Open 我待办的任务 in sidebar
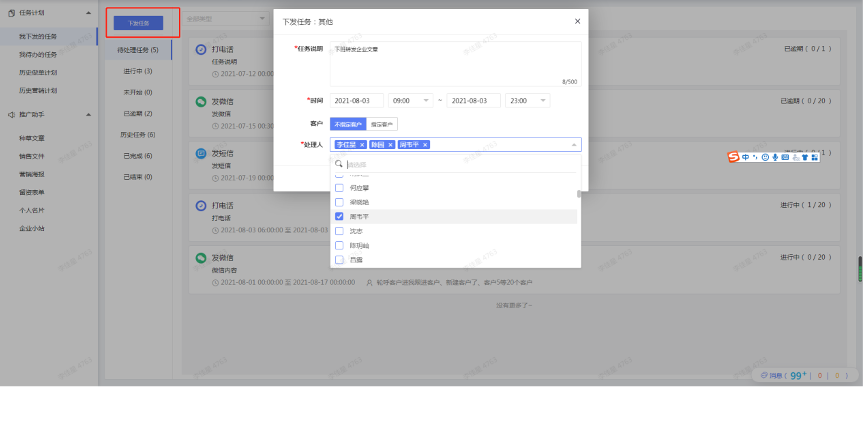 [38, 55]
